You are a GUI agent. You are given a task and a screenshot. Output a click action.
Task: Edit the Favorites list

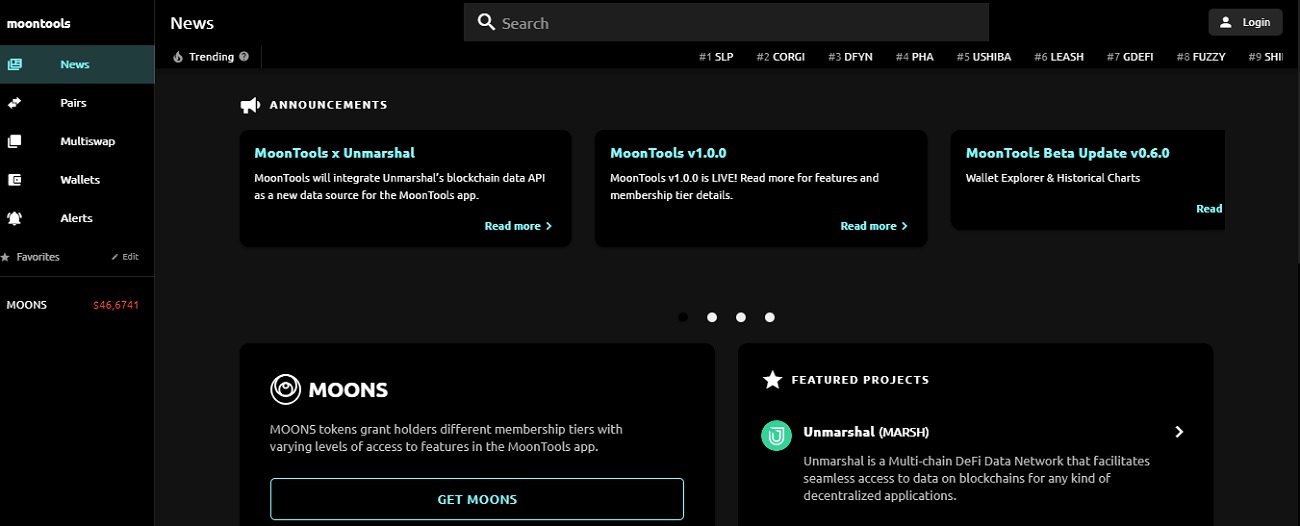click(125, 257)
